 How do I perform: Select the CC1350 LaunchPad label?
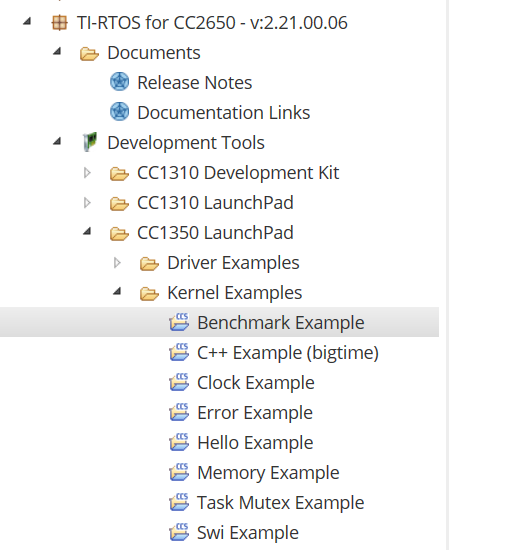click(215, 233)
